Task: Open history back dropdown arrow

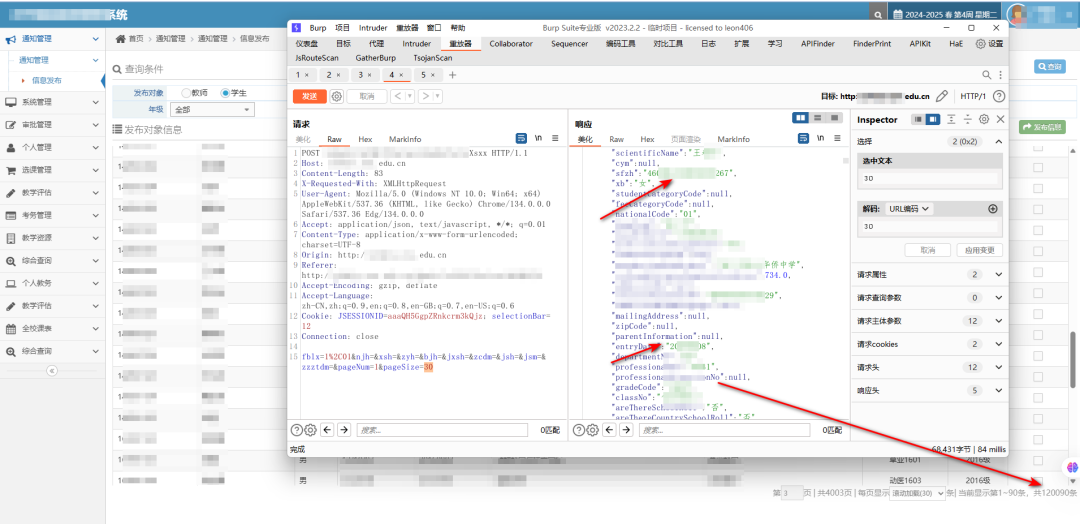Action: [x=410, y=96]
